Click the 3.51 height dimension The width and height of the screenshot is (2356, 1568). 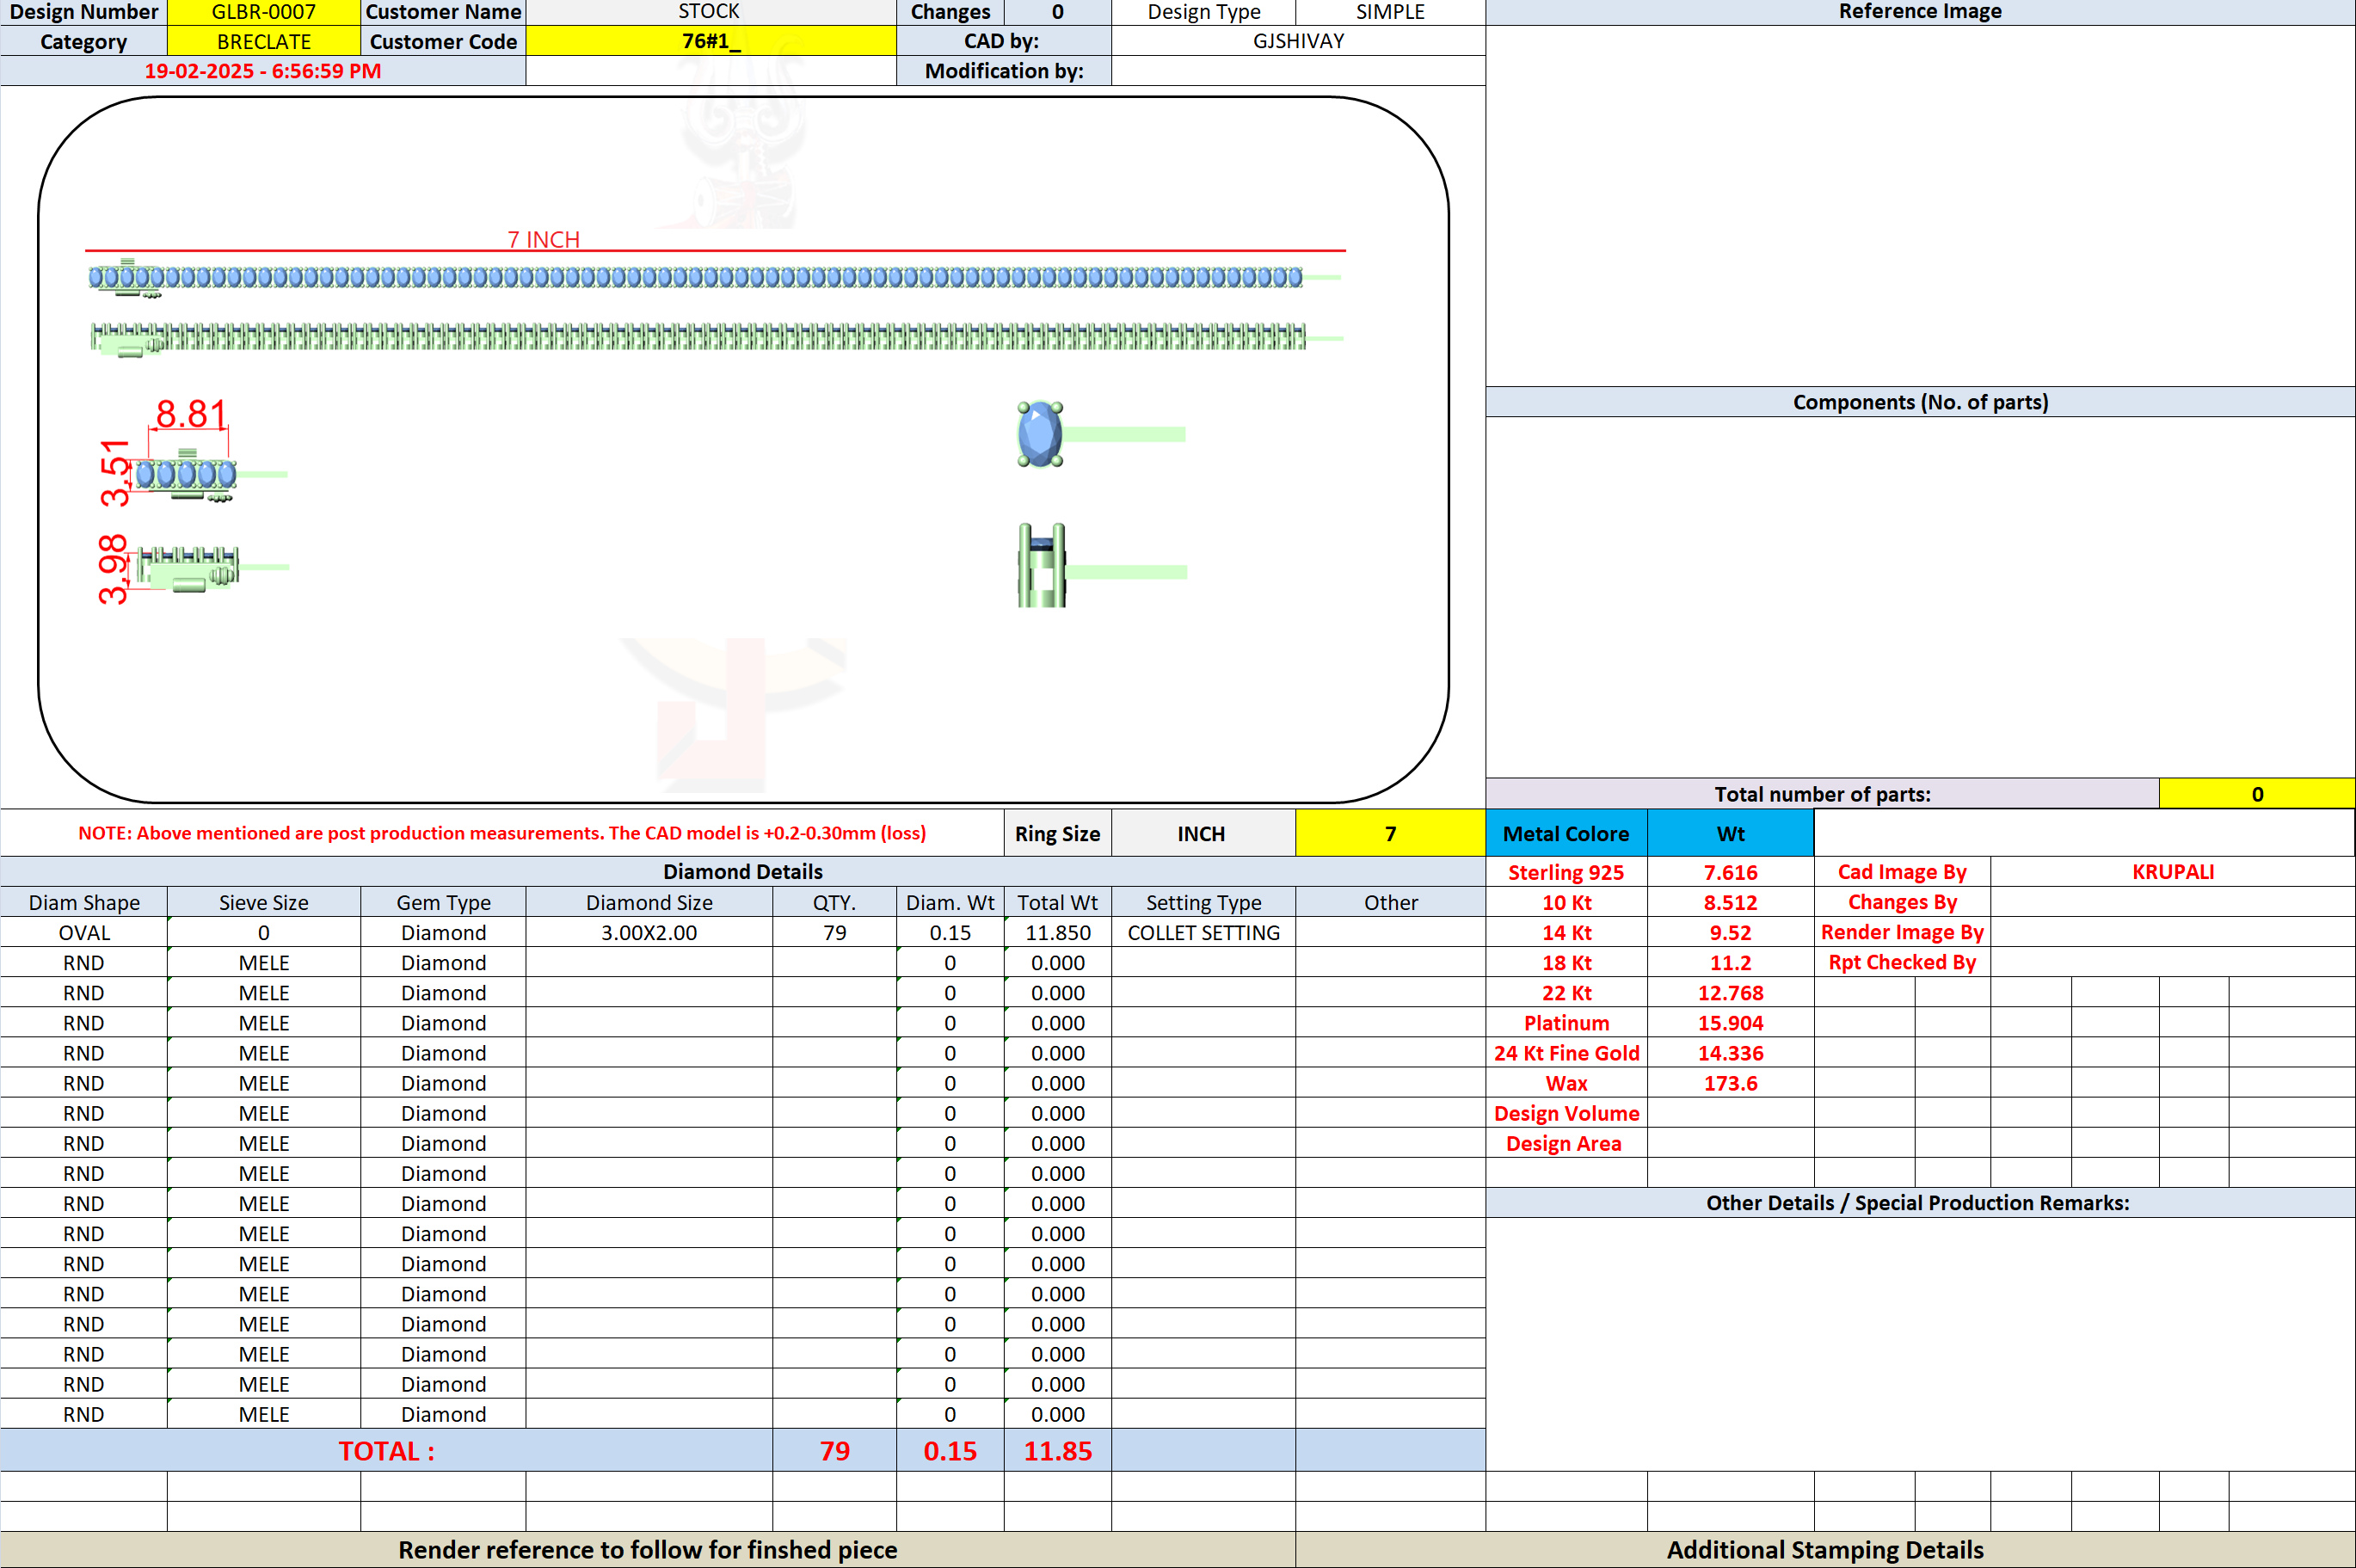(115, 472)
